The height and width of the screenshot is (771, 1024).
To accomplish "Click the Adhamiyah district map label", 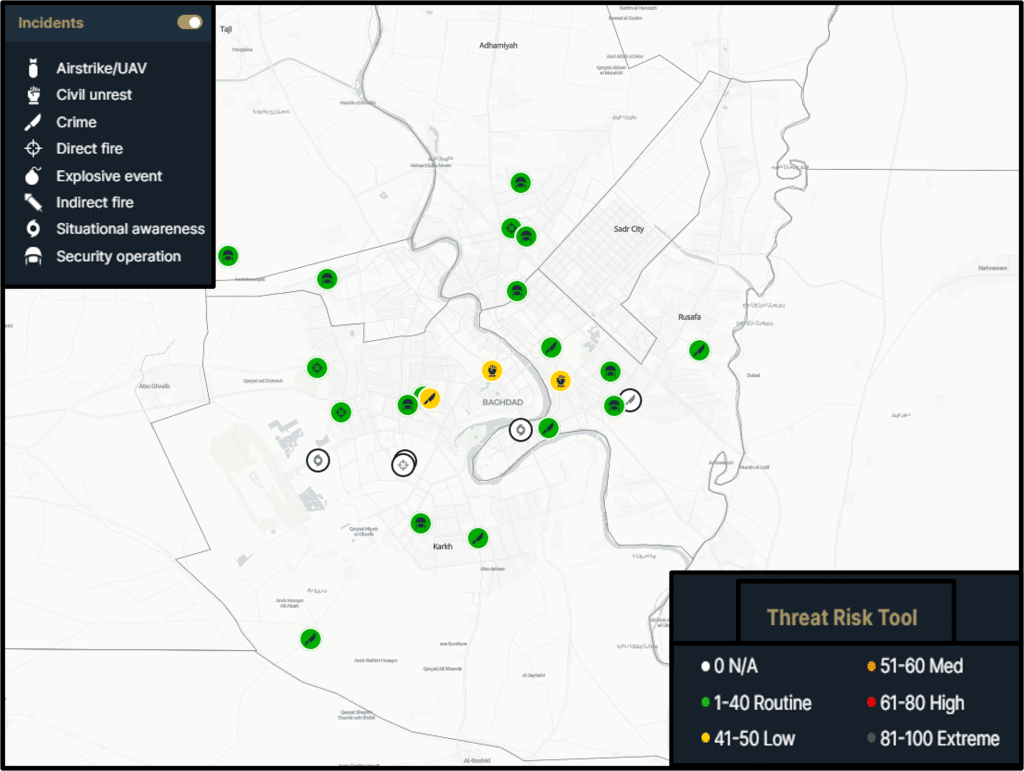I will 499,46.
